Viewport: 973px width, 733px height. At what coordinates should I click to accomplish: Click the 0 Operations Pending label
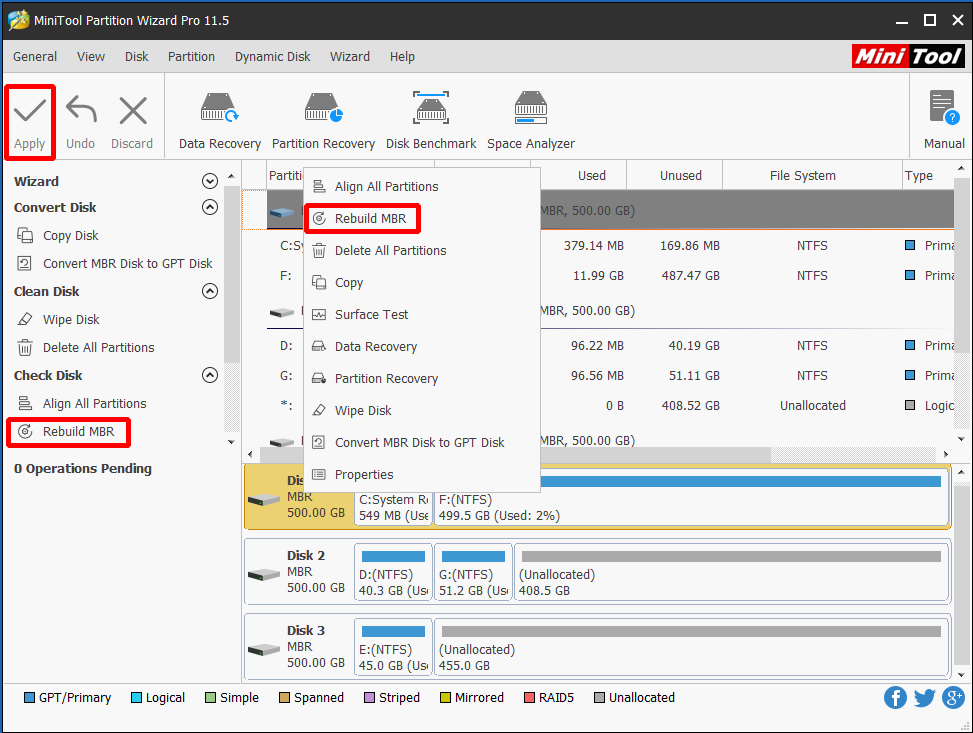click(x=83, y=469)
